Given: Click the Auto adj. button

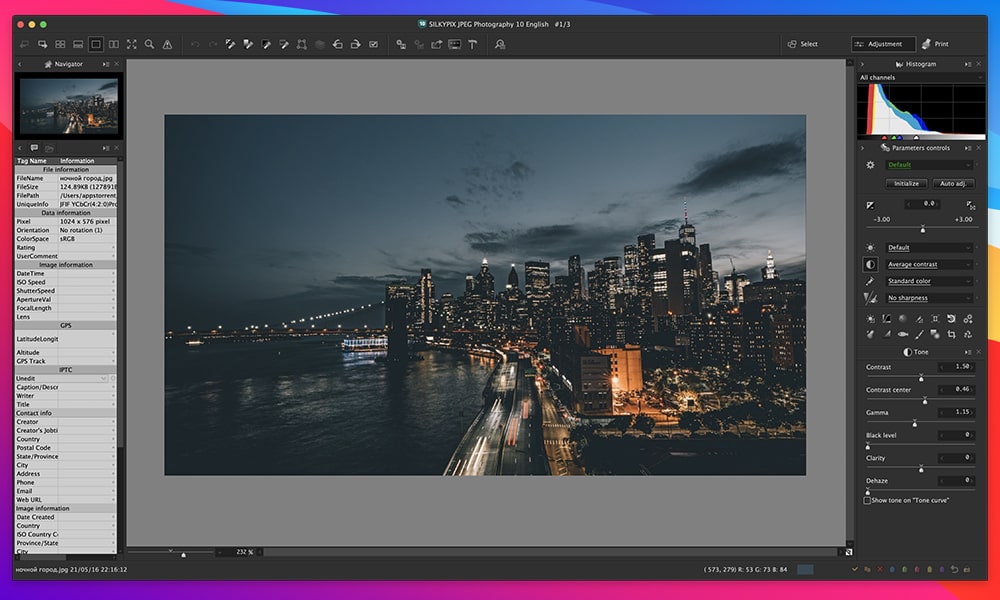Looking at the screenshot, I should click(953, 184).
